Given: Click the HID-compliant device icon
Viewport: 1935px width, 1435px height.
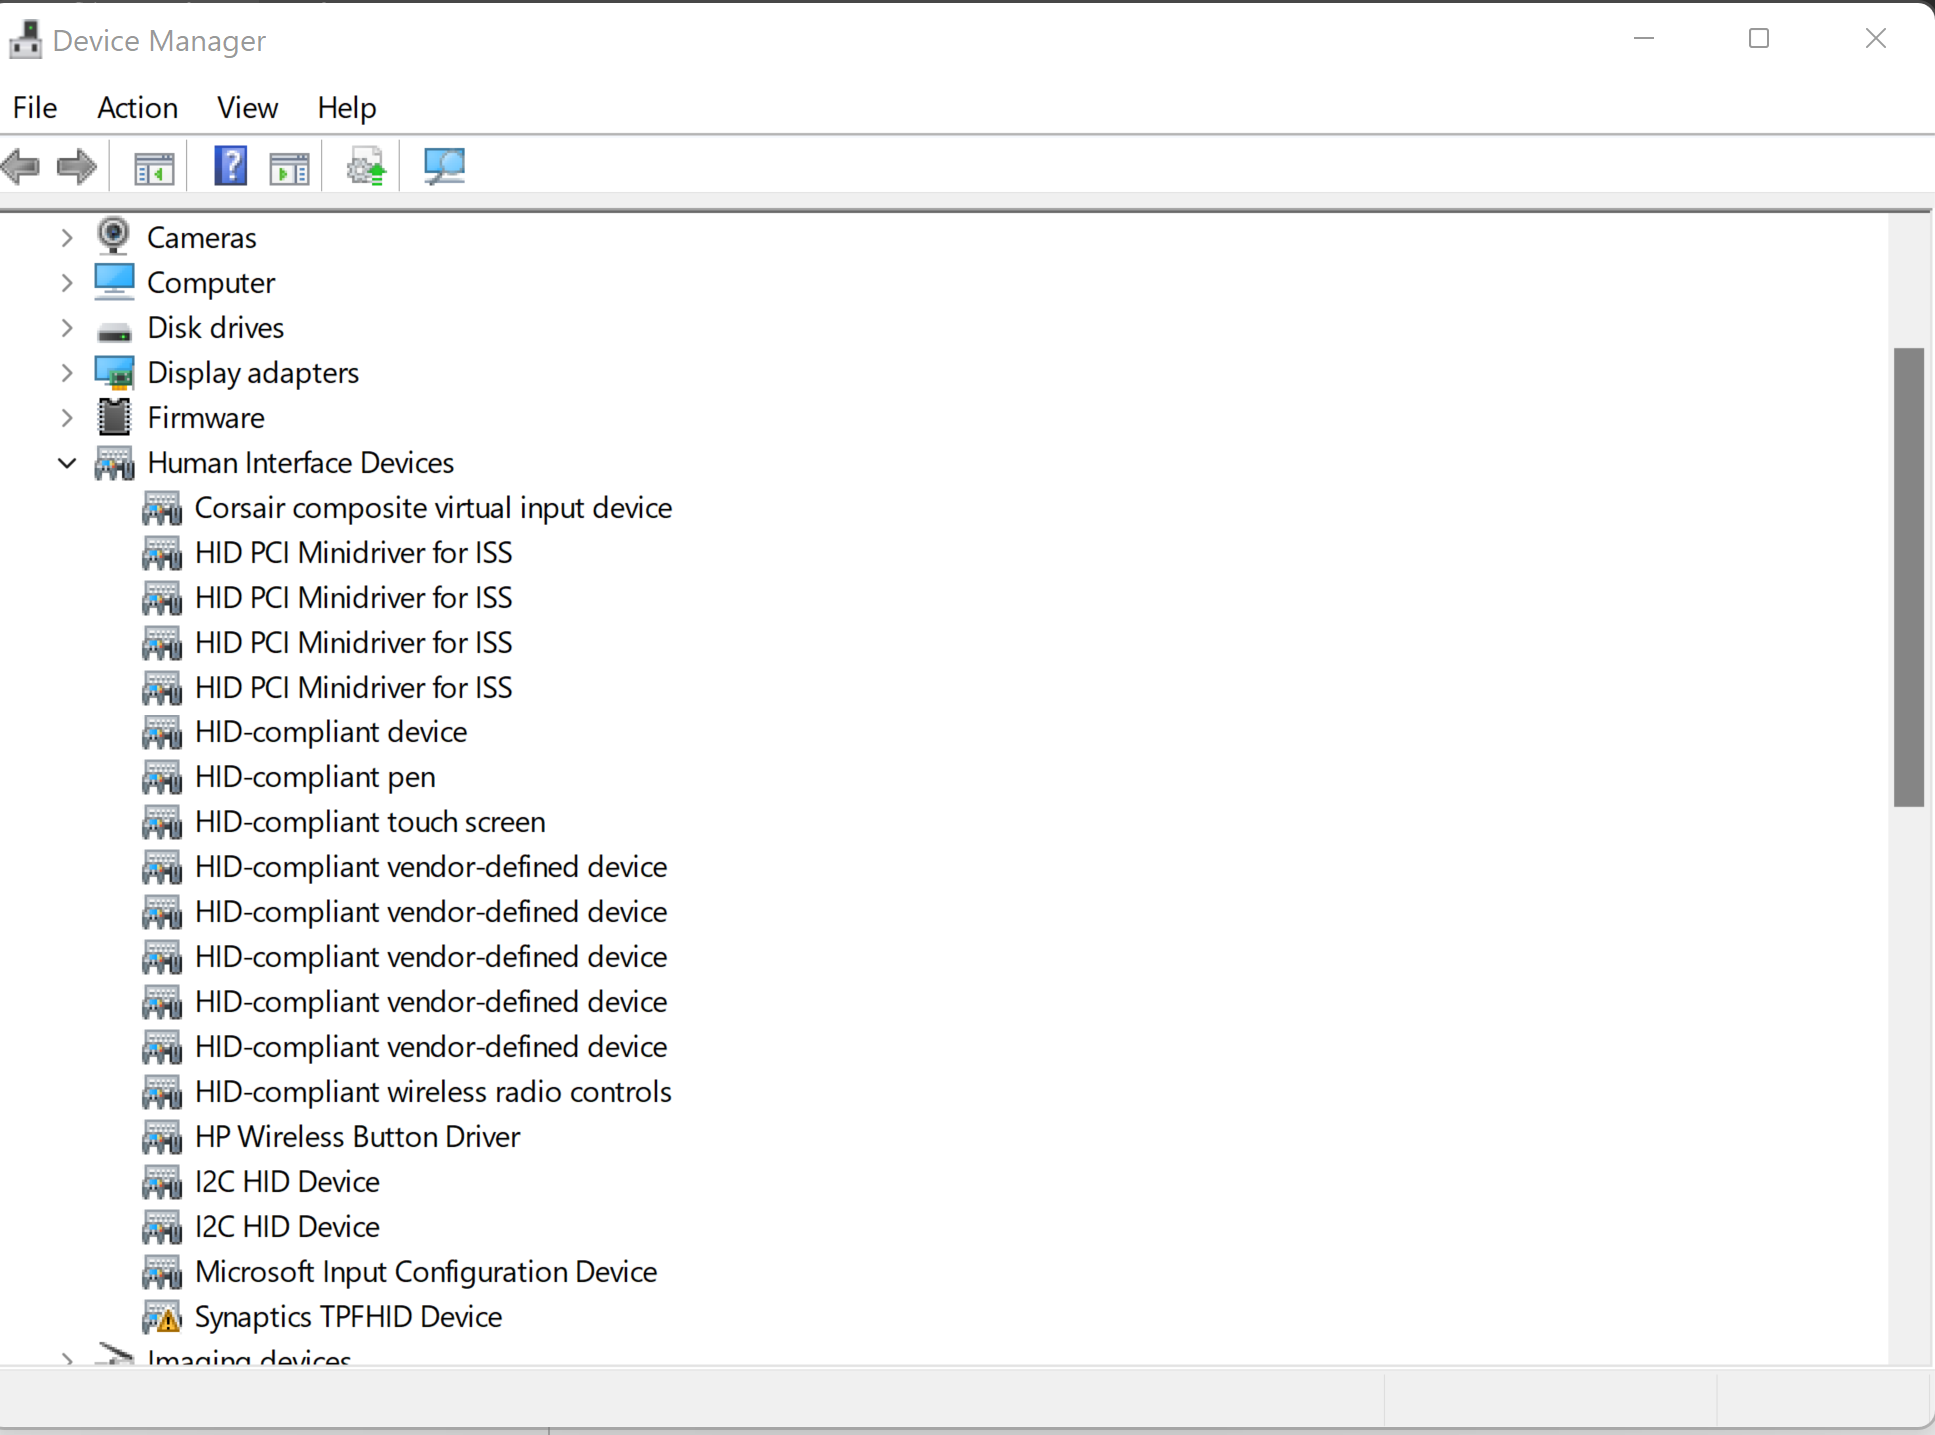Looking at the screenshot, I should [162, 732].
